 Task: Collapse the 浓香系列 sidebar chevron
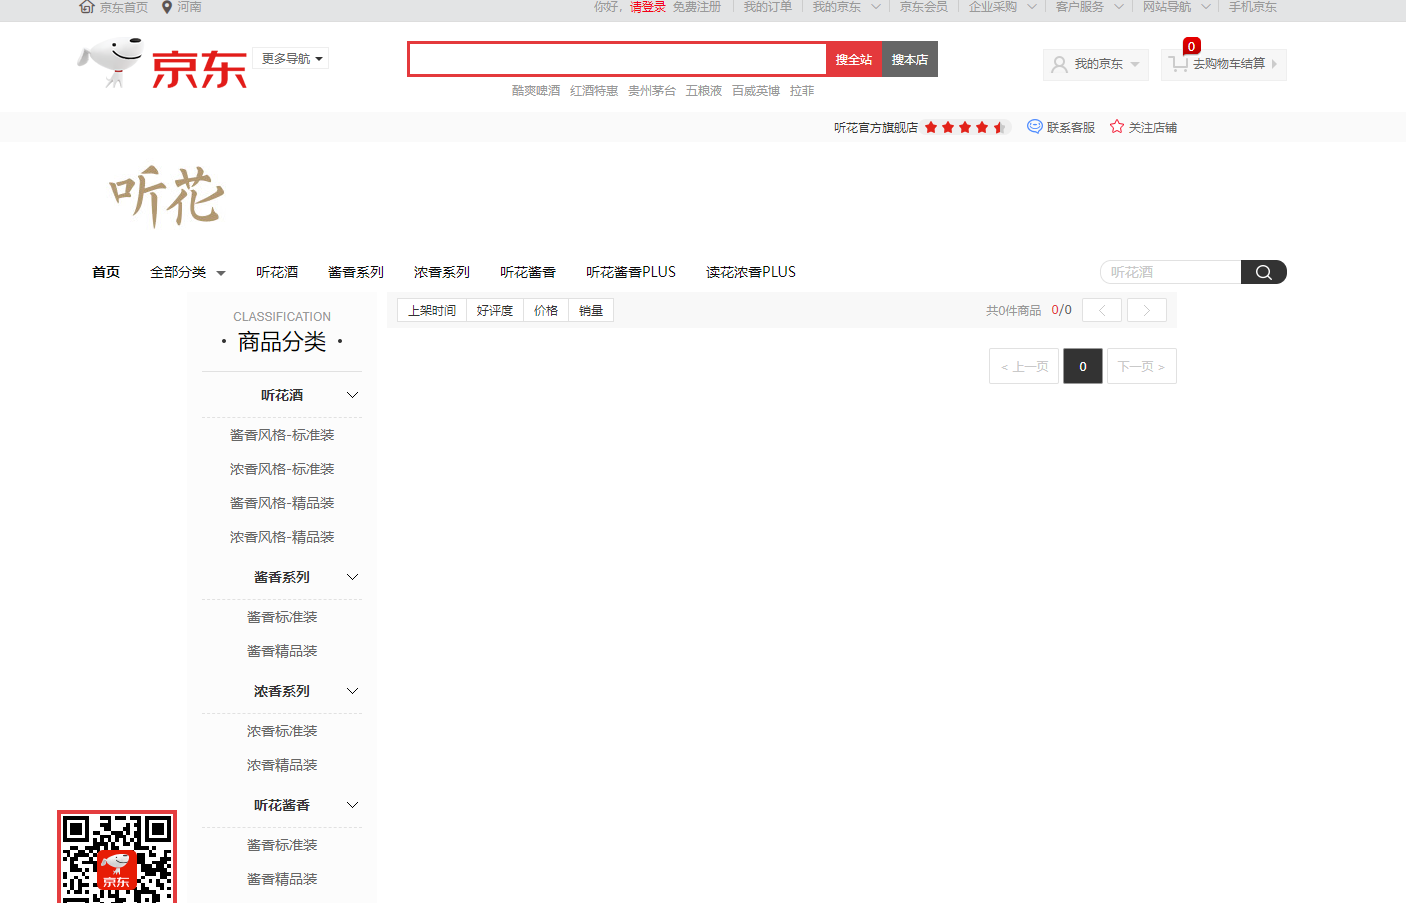(352, 691)
